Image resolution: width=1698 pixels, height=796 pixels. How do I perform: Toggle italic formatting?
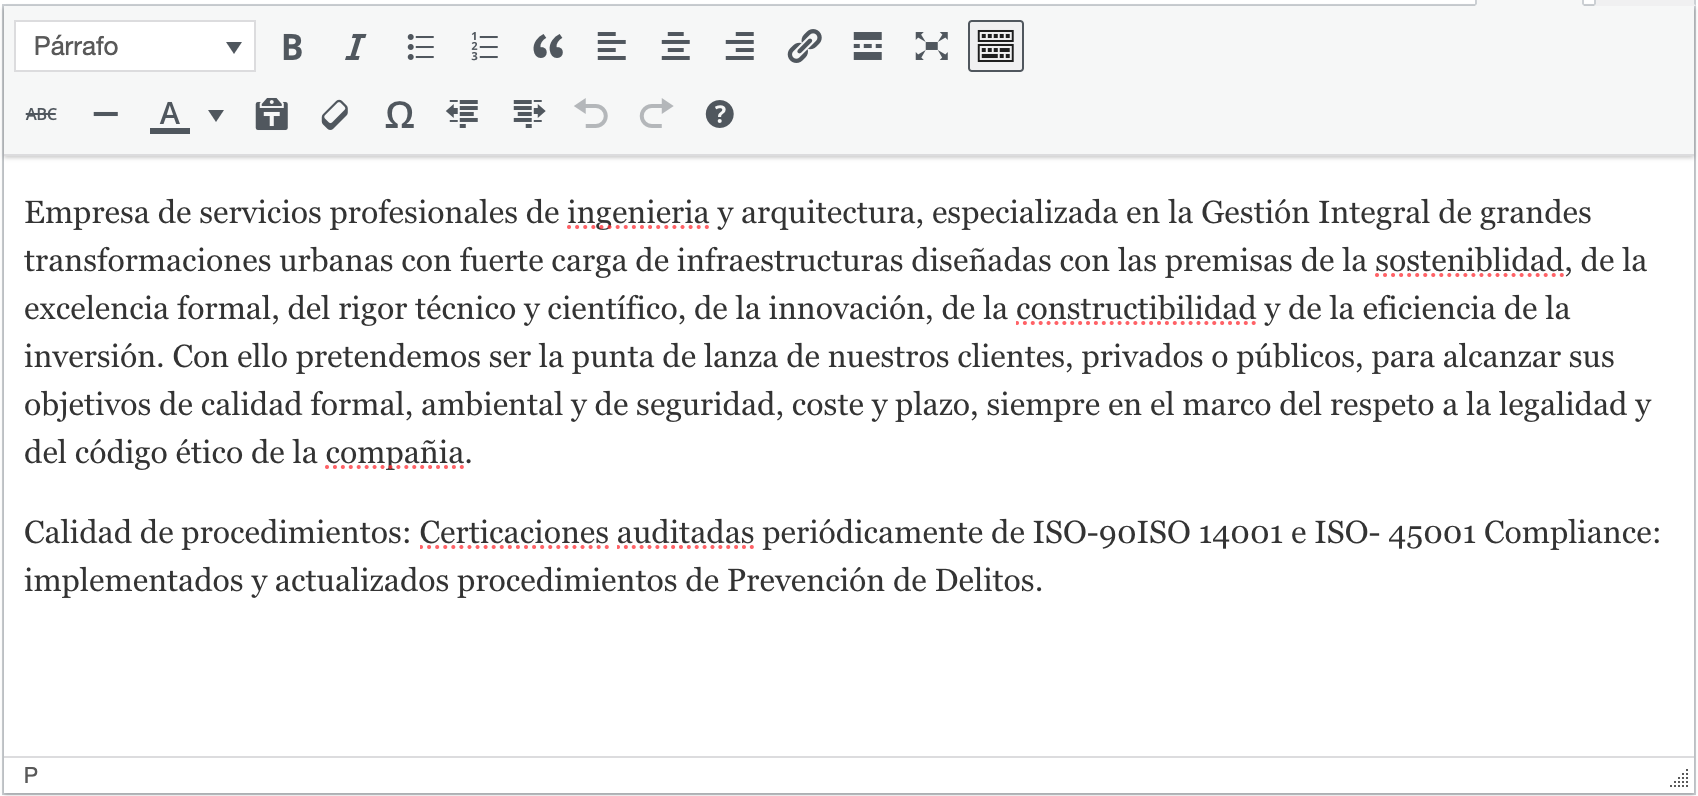355,46
